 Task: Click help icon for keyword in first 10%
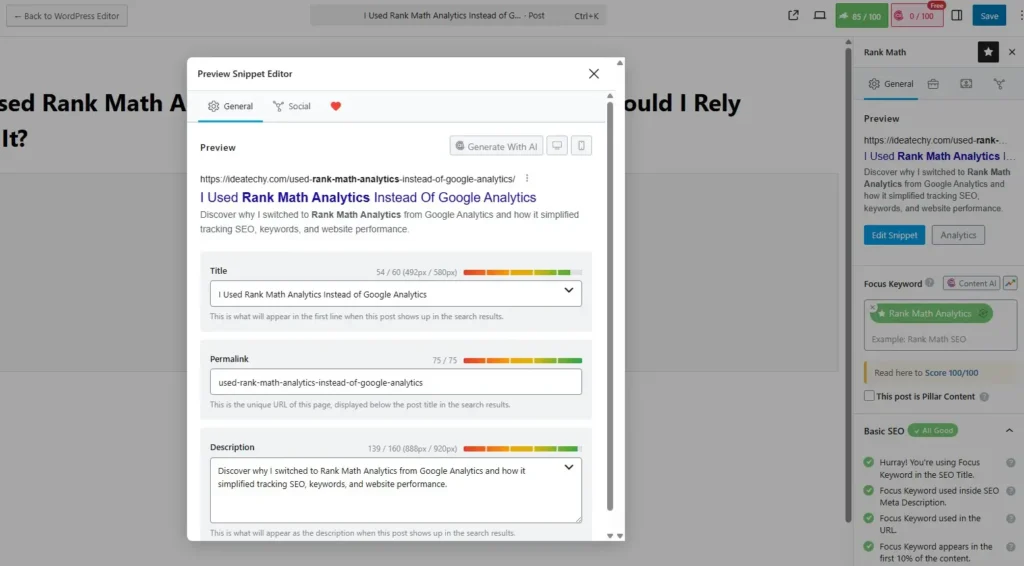tap(1010, 547)
